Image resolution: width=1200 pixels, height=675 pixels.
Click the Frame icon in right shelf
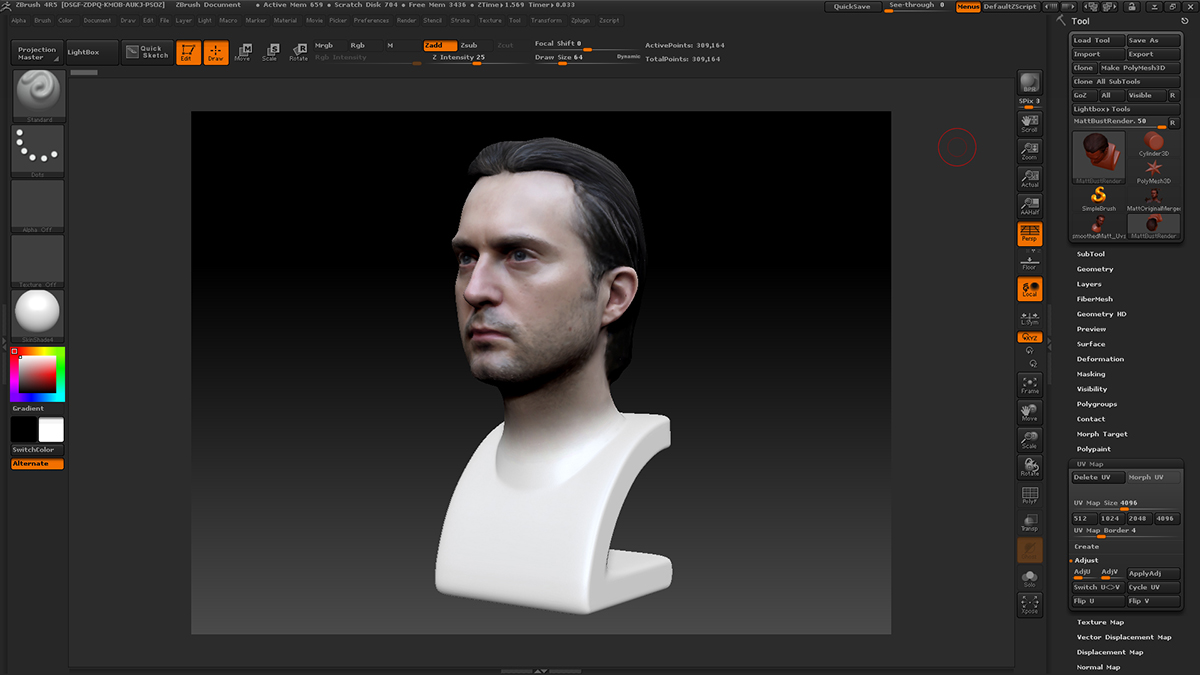click(1029, 385)
